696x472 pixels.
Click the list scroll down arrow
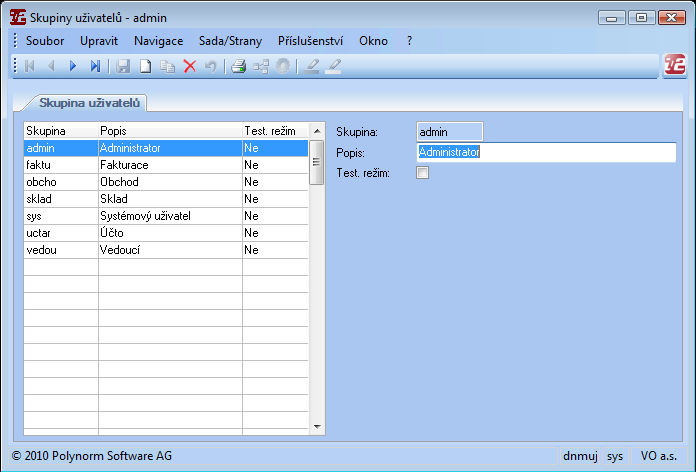pos(317,427)
